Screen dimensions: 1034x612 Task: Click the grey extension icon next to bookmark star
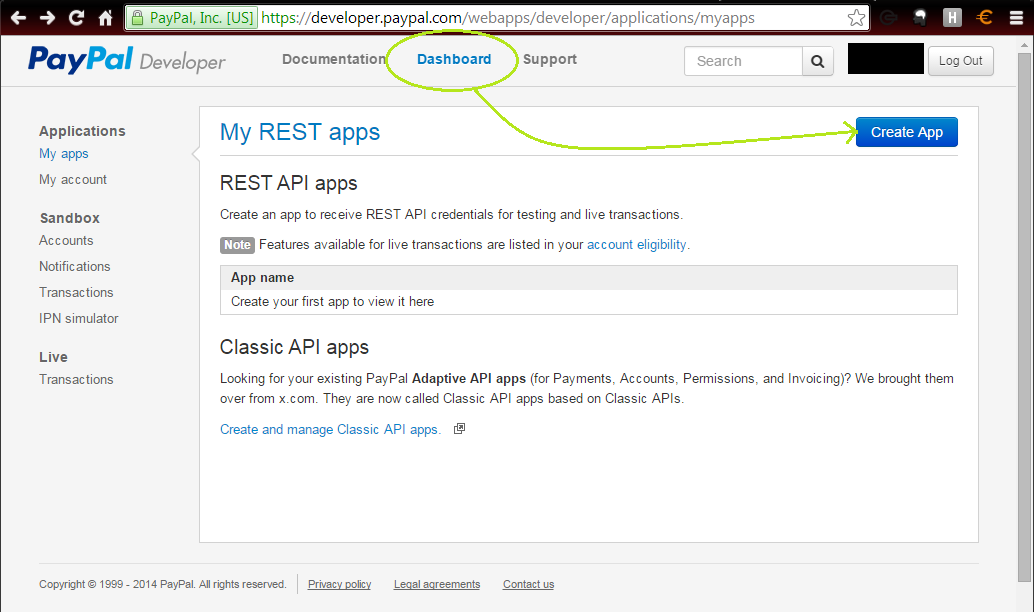[x=889, y=18]
